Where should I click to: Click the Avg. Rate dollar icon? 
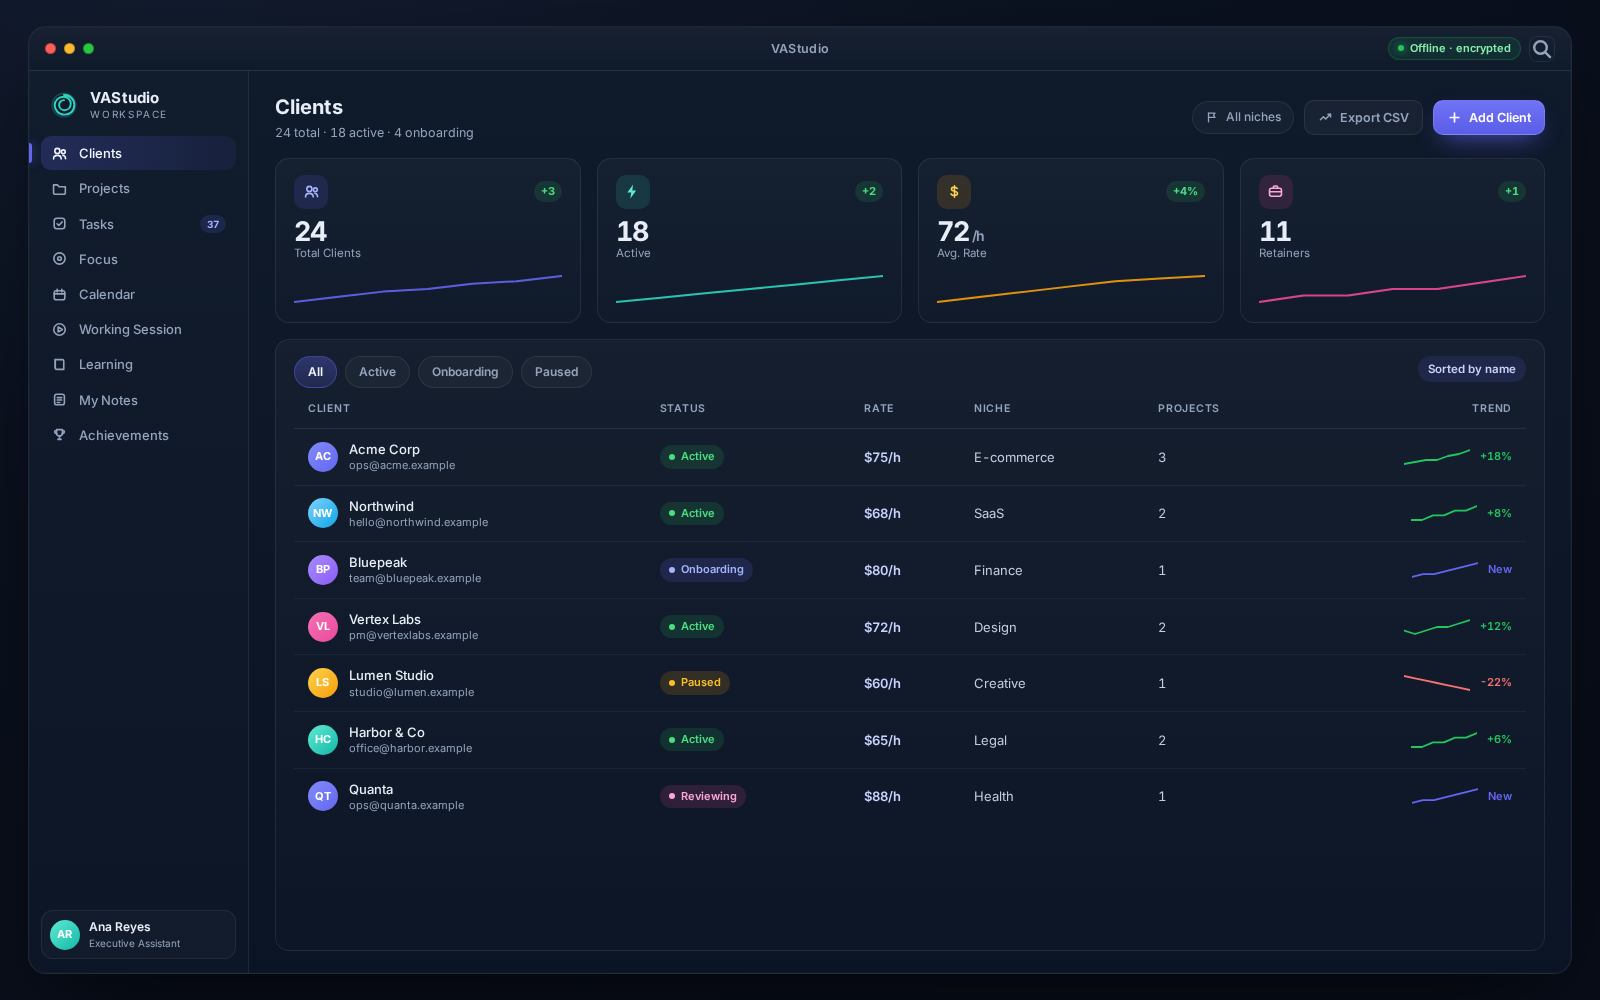(x=954, y=192)
